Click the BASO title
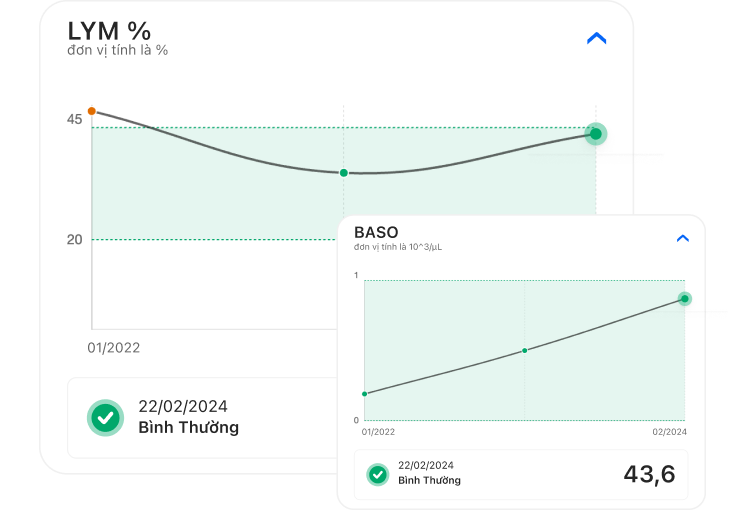This screenshot has height=512, width=746. pos(376,232)
